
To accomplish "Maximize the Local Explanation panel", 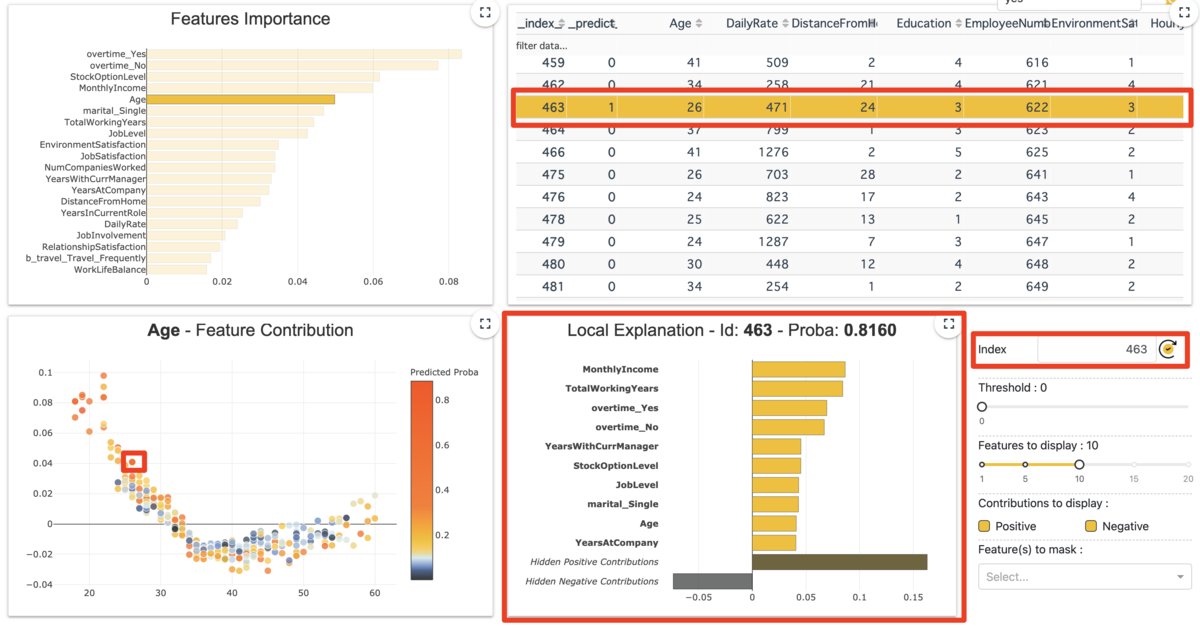I will 946,324.
